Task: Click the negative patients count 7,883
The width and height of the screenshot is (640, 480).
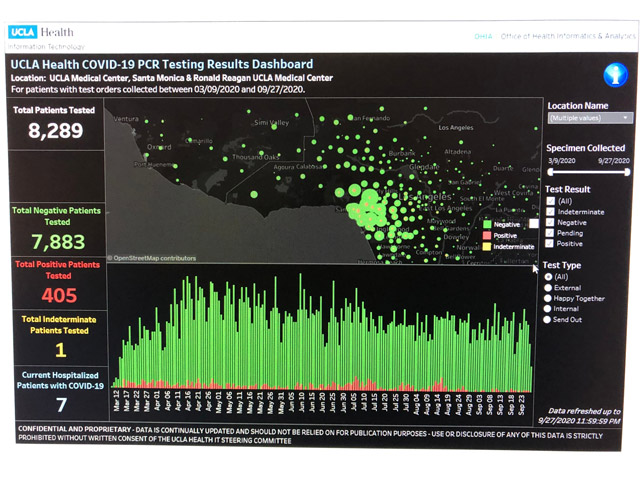Action: (58, 242)
